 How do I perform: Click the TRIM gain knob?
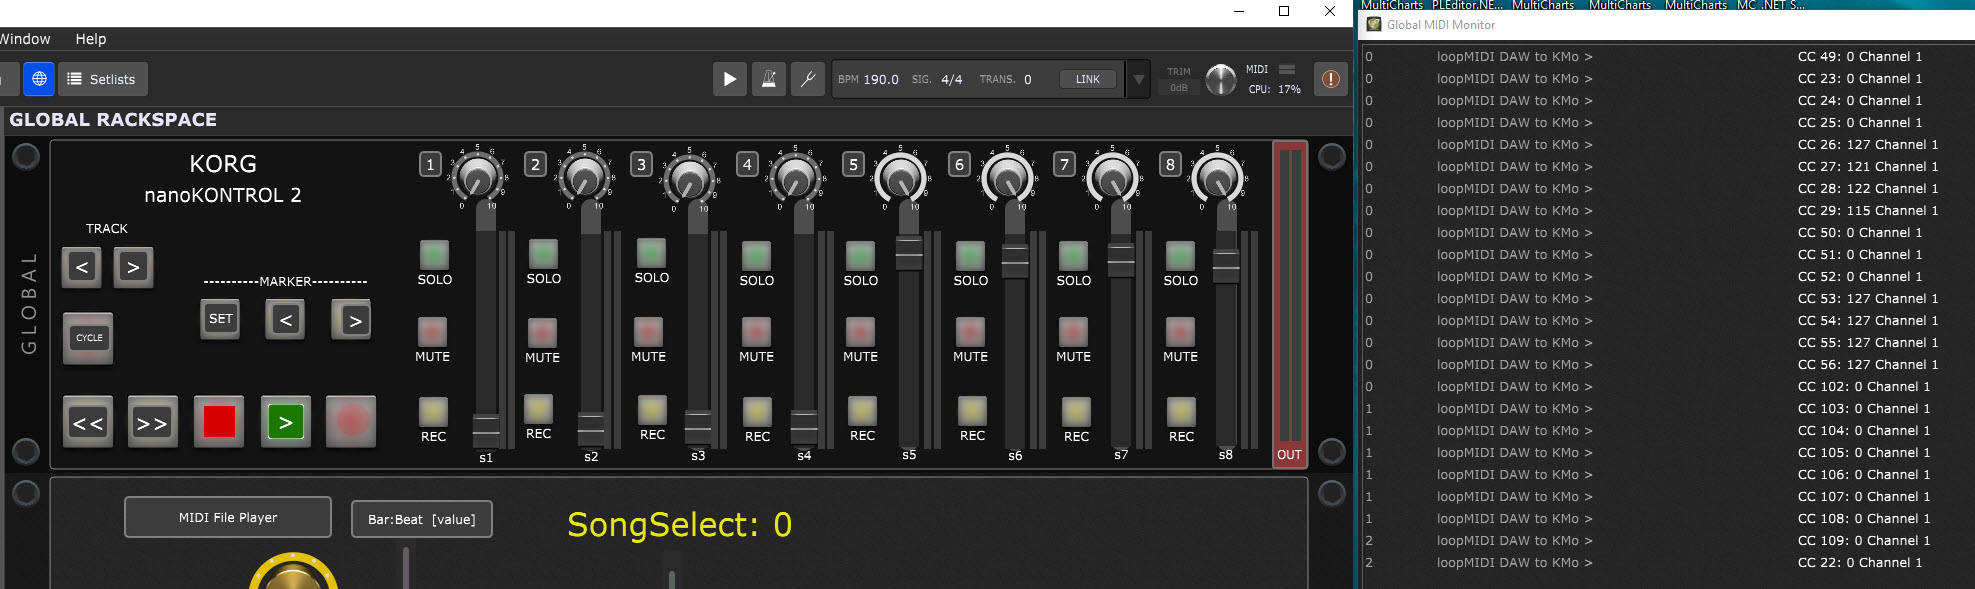[x=1221, y=79]
